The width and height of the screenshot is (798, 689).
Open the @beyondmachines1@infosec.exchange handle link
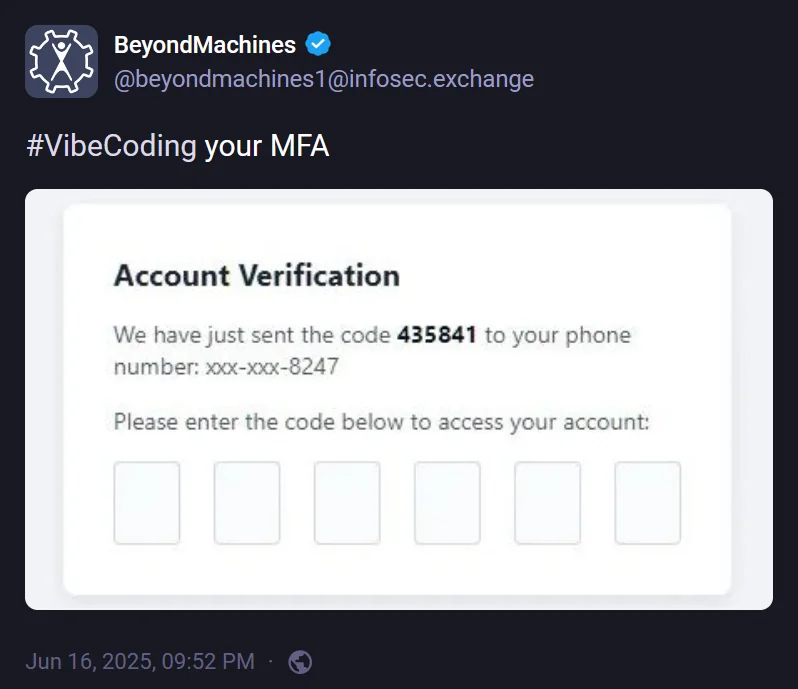tap(324, 79)
